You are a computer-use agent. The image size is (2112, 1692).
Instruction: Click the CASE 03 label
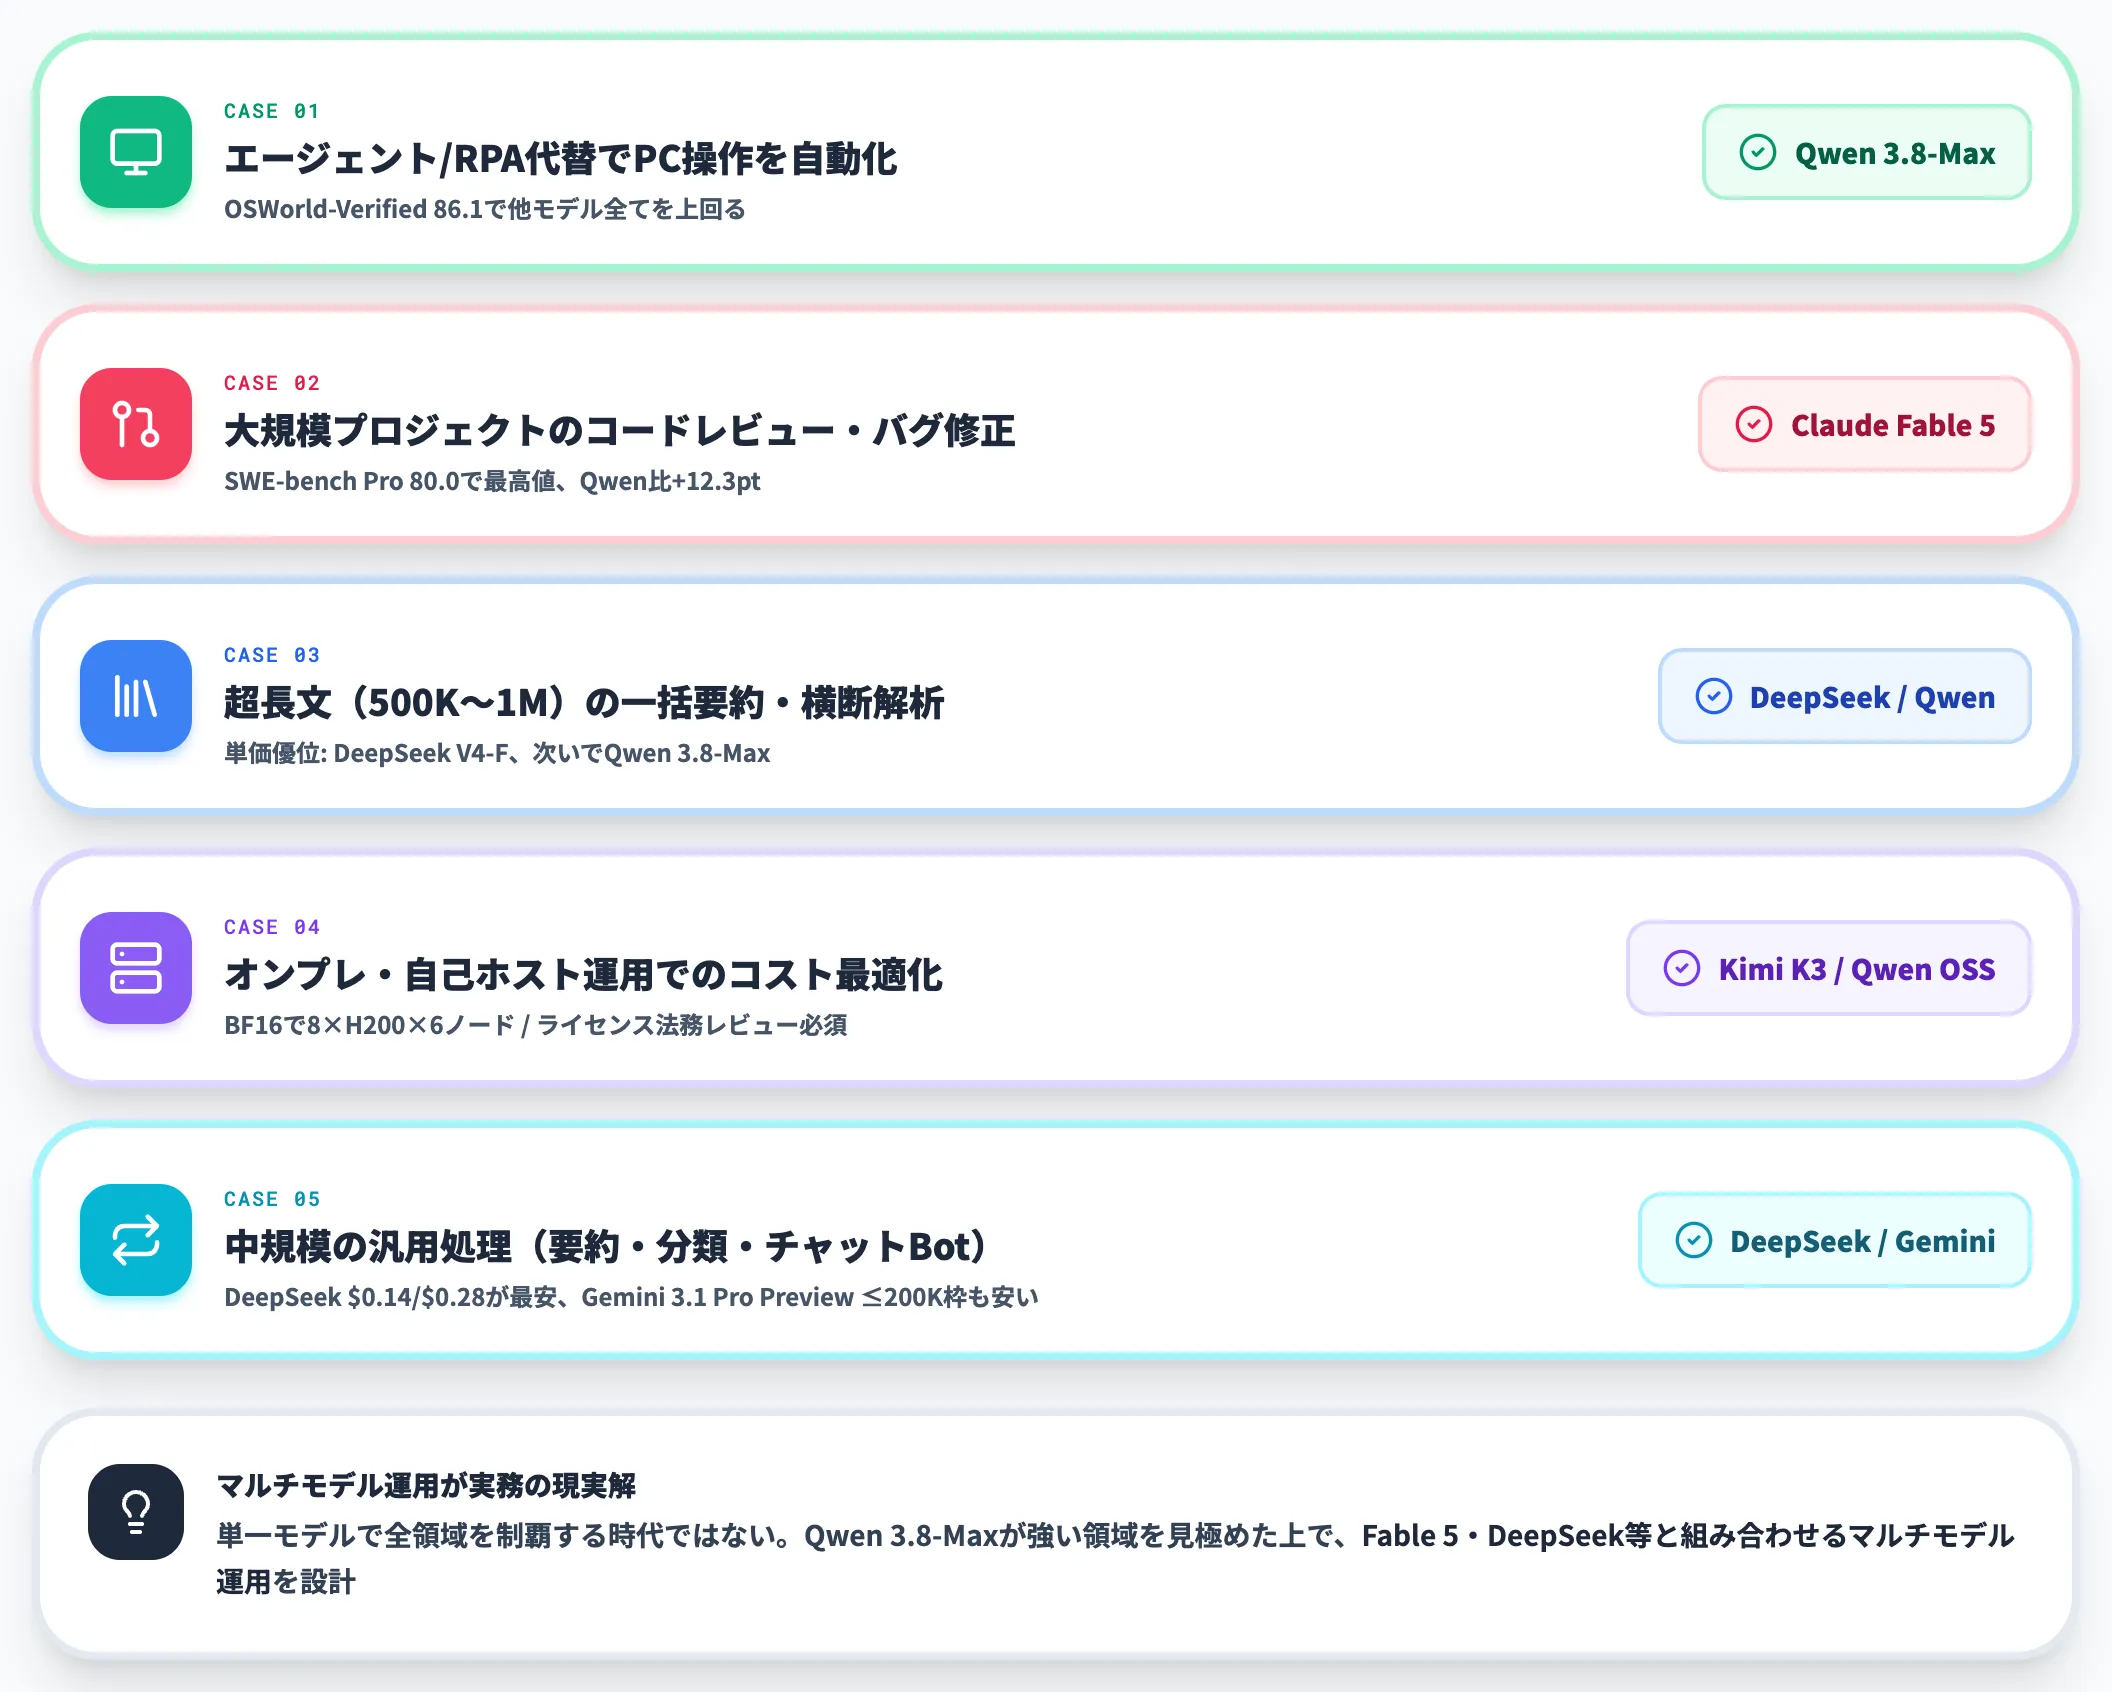click(x=271, y=655)
